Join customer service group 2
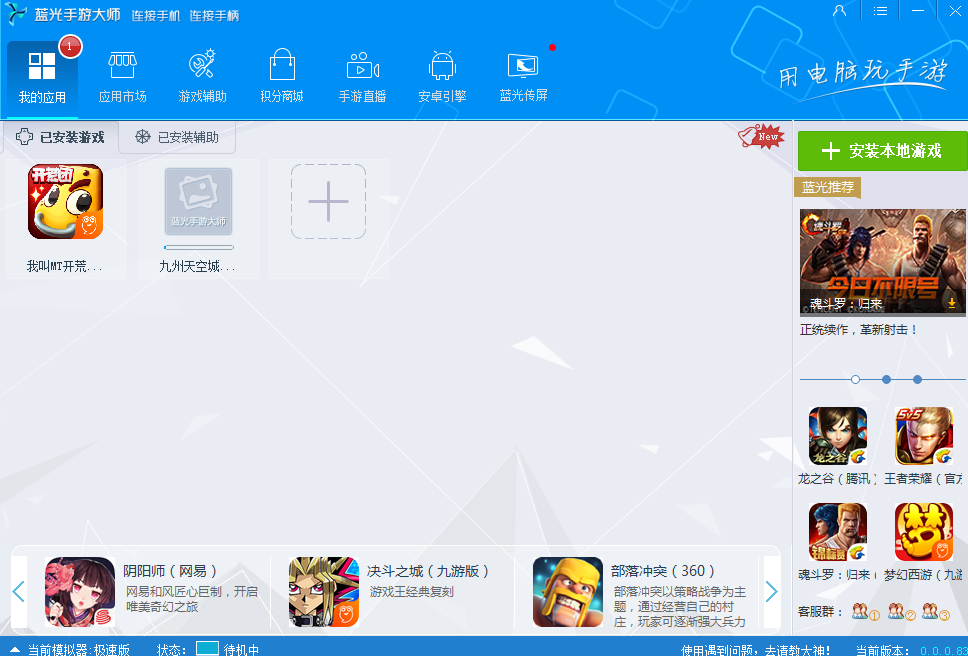The width and height of the screenshot is (968, 656). 901,612
